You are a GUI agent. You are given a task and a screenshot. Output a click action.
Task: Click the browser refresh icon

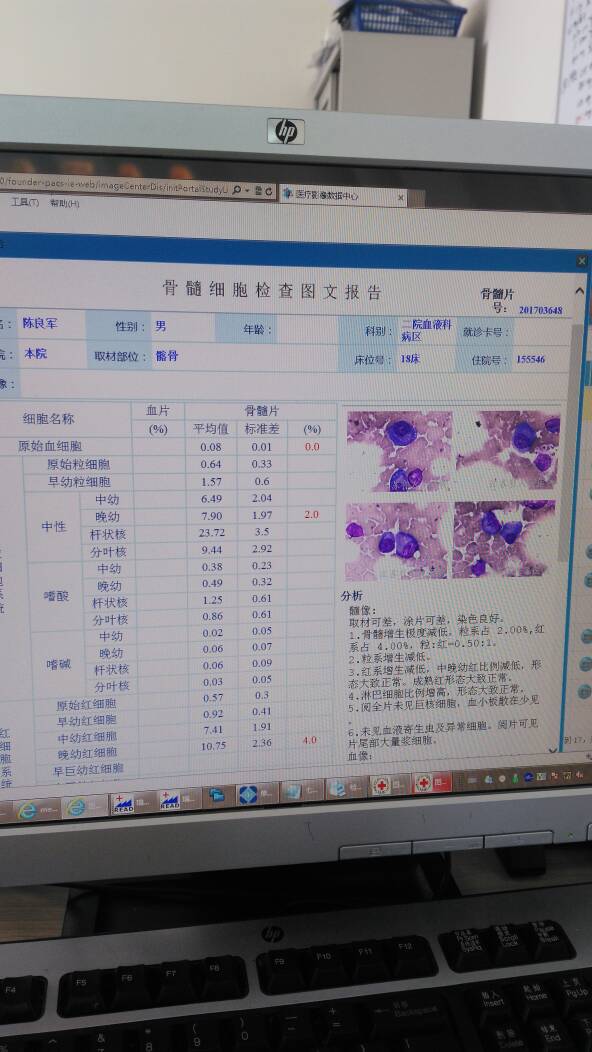[x=269, y=191]
